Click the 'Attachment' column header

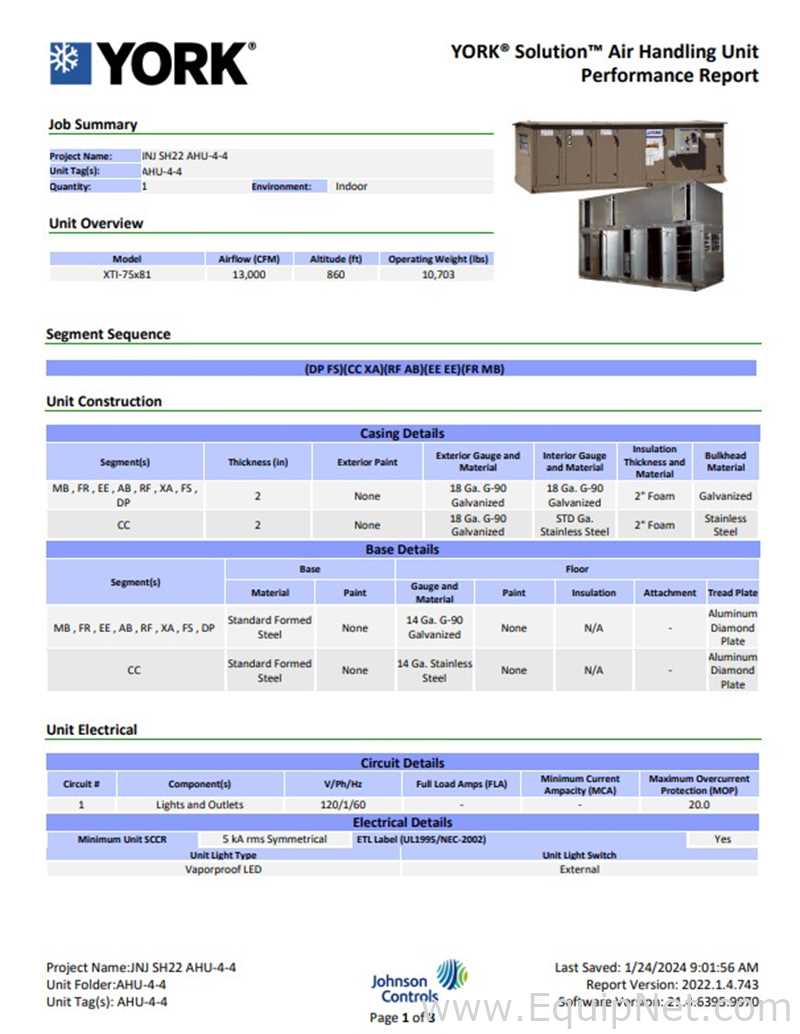tap(669, 593)
